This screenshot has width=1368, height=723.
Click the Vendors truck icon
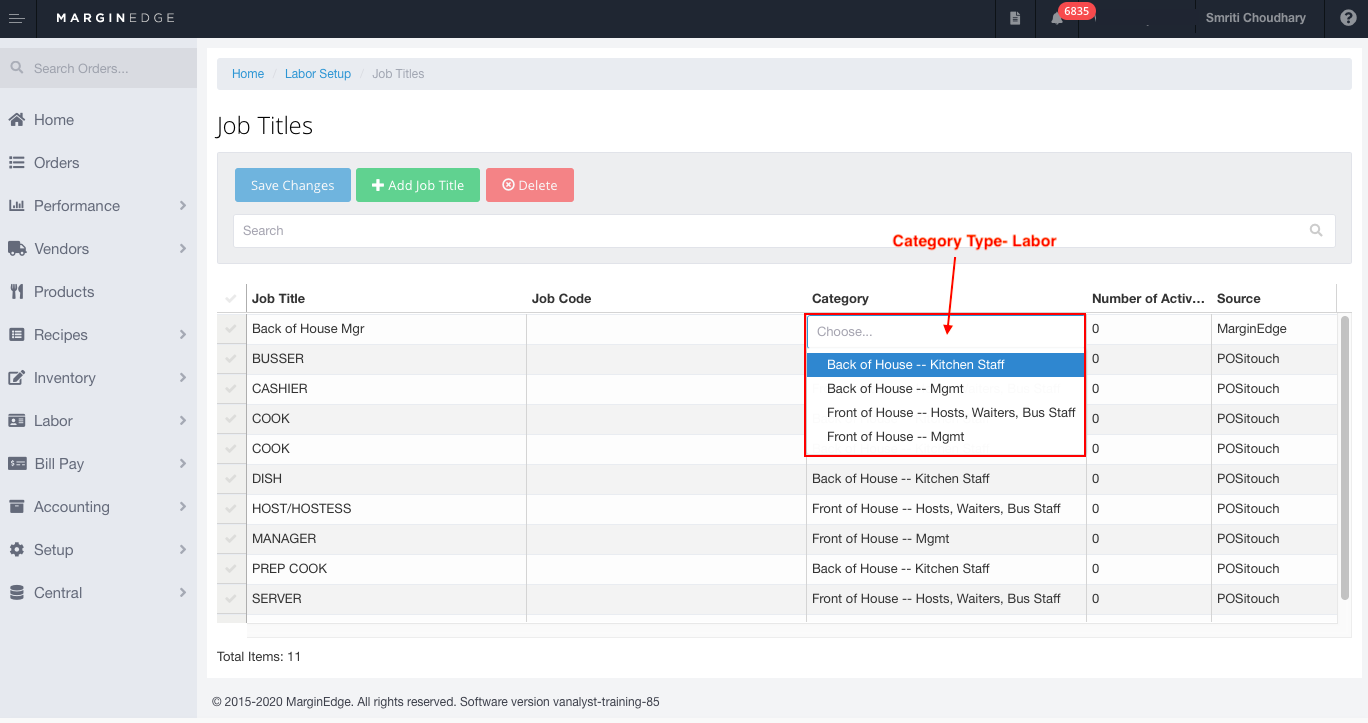(17, 248)
